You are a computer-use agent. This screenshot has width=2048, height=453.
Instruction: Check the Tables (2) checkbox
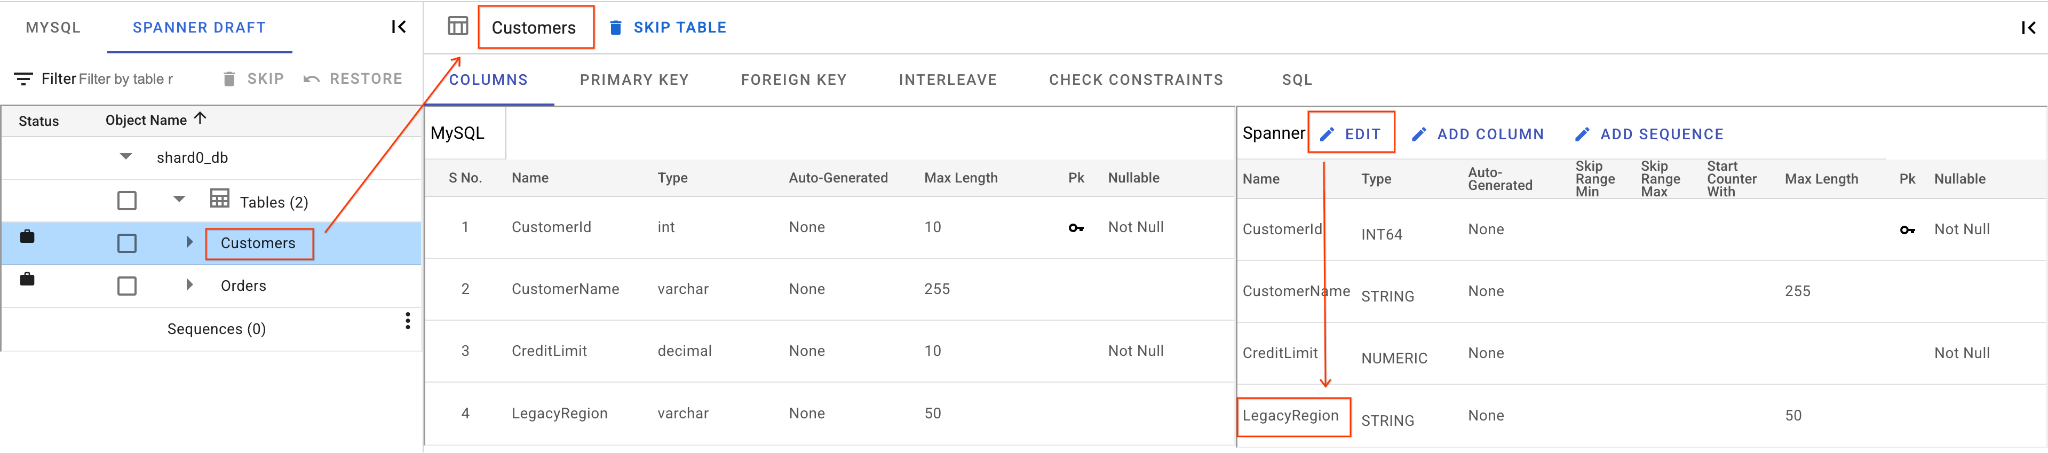pos(127,201)
